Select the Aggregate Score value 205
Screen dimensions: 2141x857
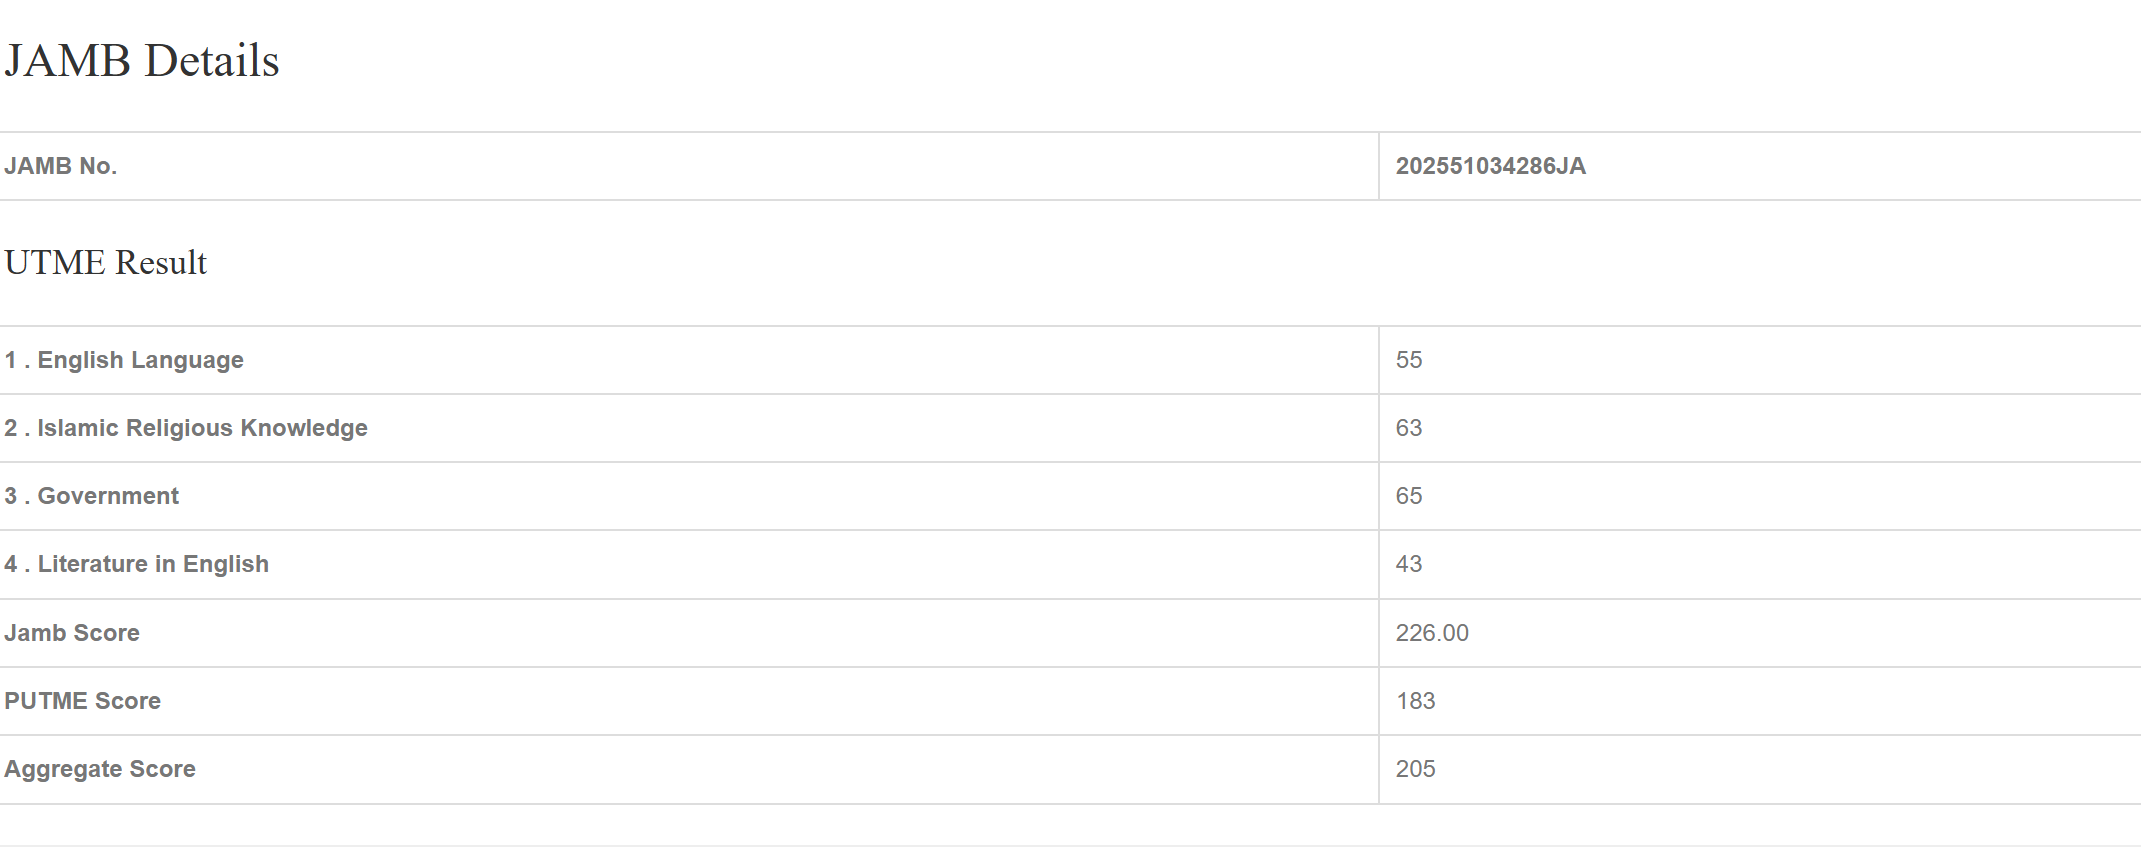tap(1415, 769)
